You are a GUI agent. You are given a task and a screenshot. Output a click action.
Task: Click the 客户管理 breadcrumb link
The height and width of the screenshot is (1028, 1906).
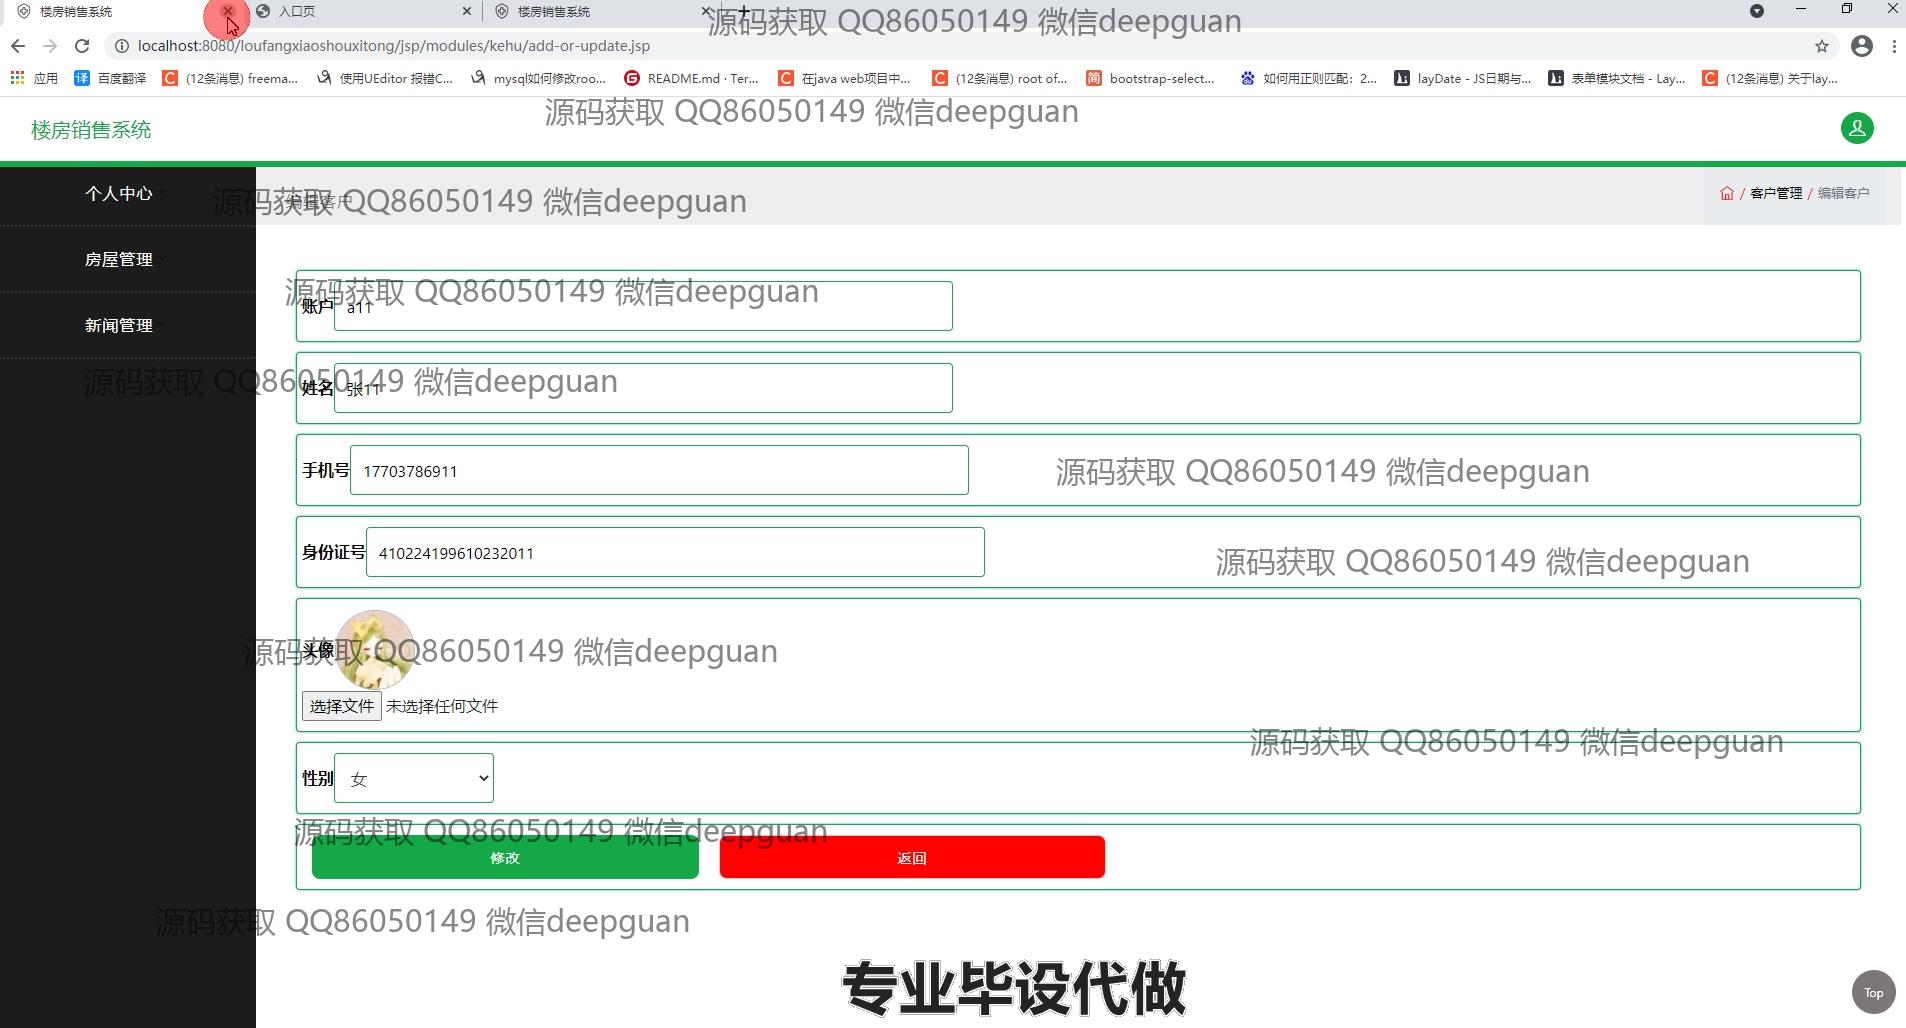(x=1775, y=193)
